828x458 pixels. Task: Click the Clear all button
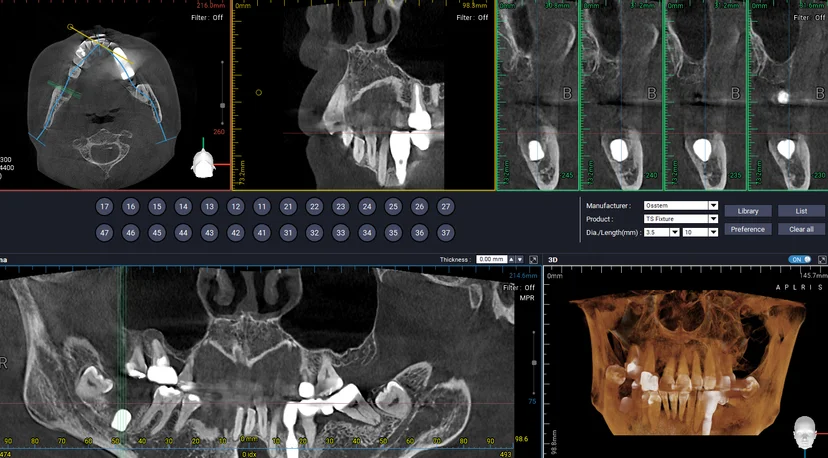click(801, 229)
